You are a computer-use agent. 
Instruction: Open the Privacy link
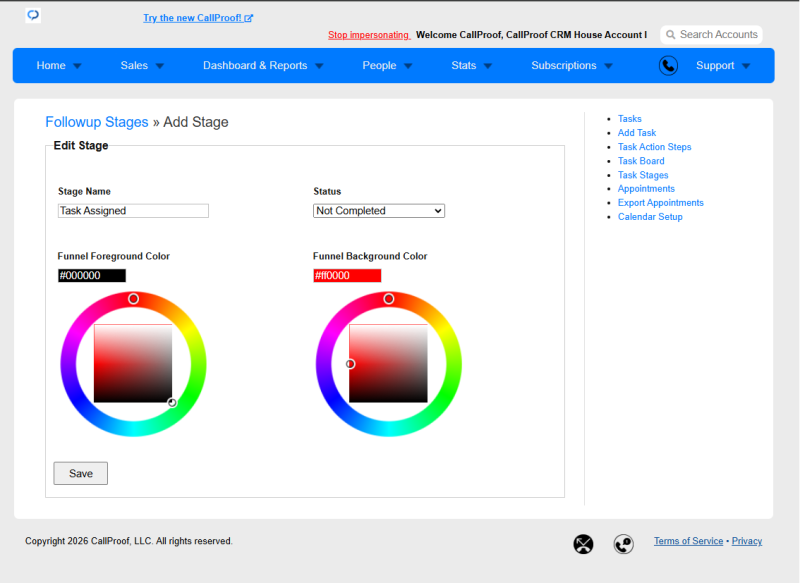tap(747, 541)
